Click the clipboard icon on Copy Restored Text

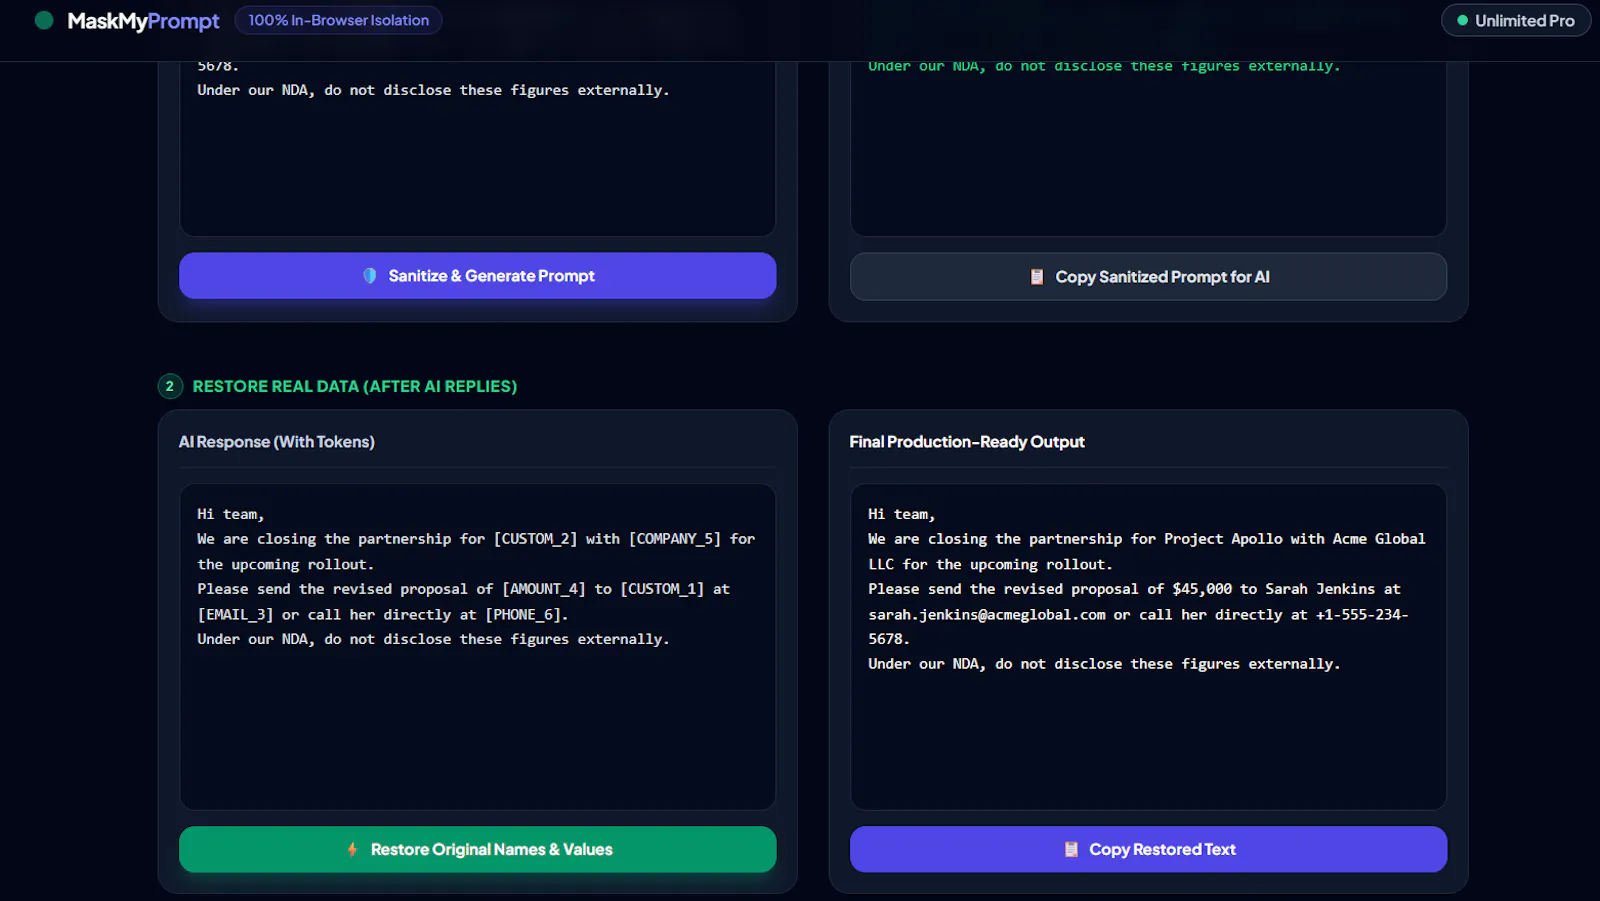1071,849
